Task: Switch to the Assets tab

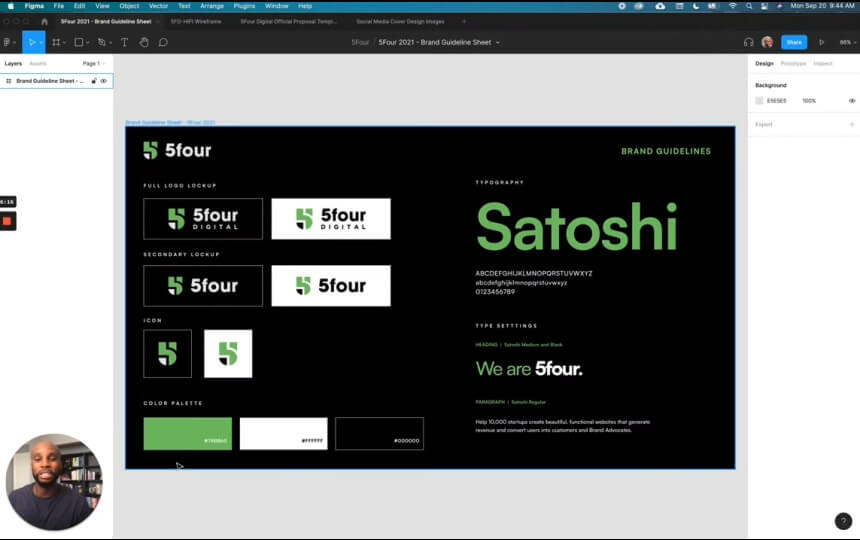Action: (38, 64)
